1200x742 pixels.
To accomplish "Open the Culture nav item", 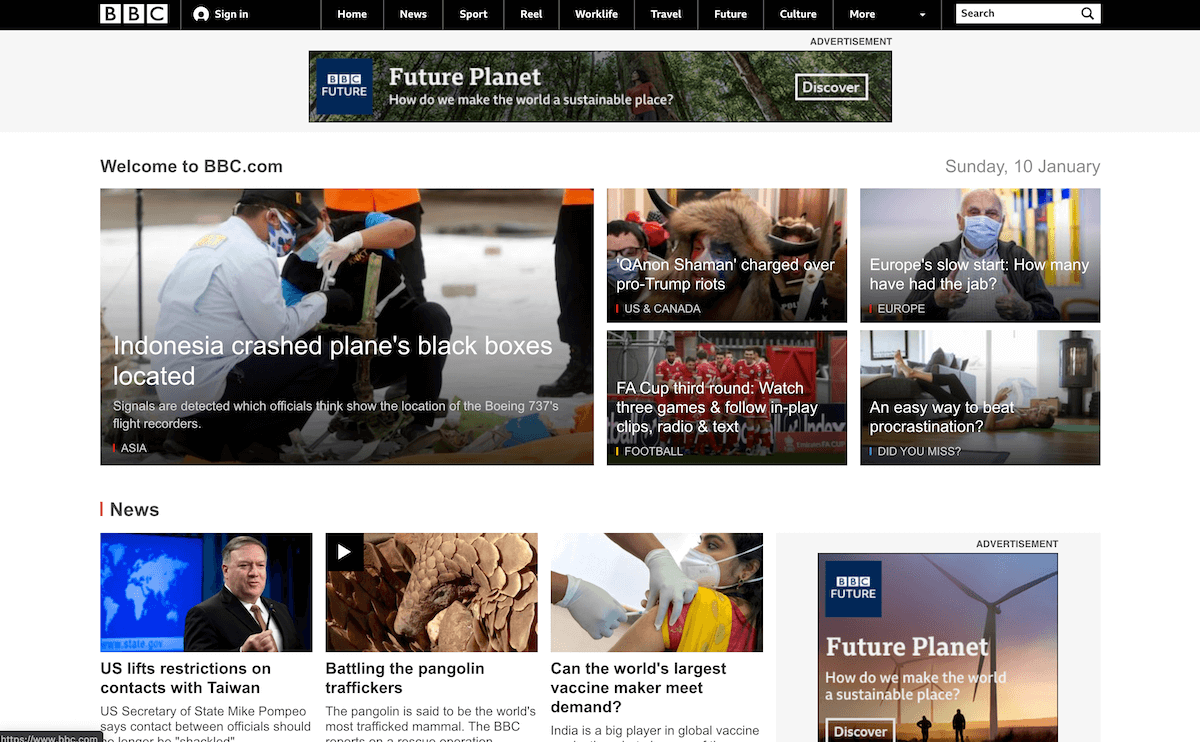I will click(x=798, y=14).
